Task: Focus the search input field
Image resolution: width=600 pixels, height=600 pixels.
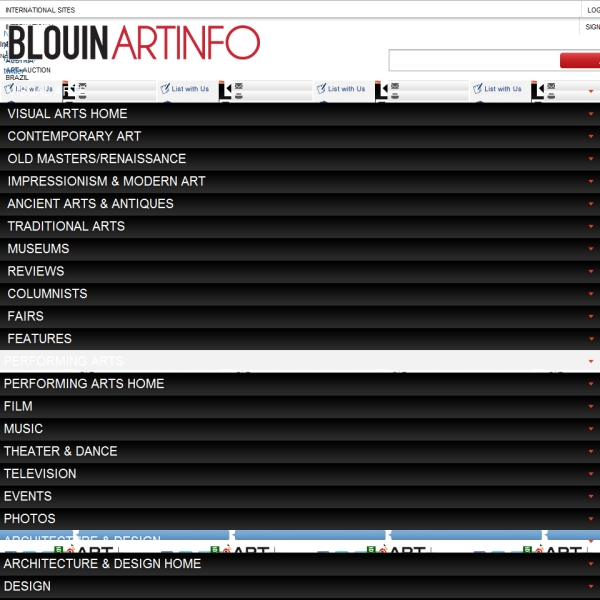Action: click(x=474, y=60)
